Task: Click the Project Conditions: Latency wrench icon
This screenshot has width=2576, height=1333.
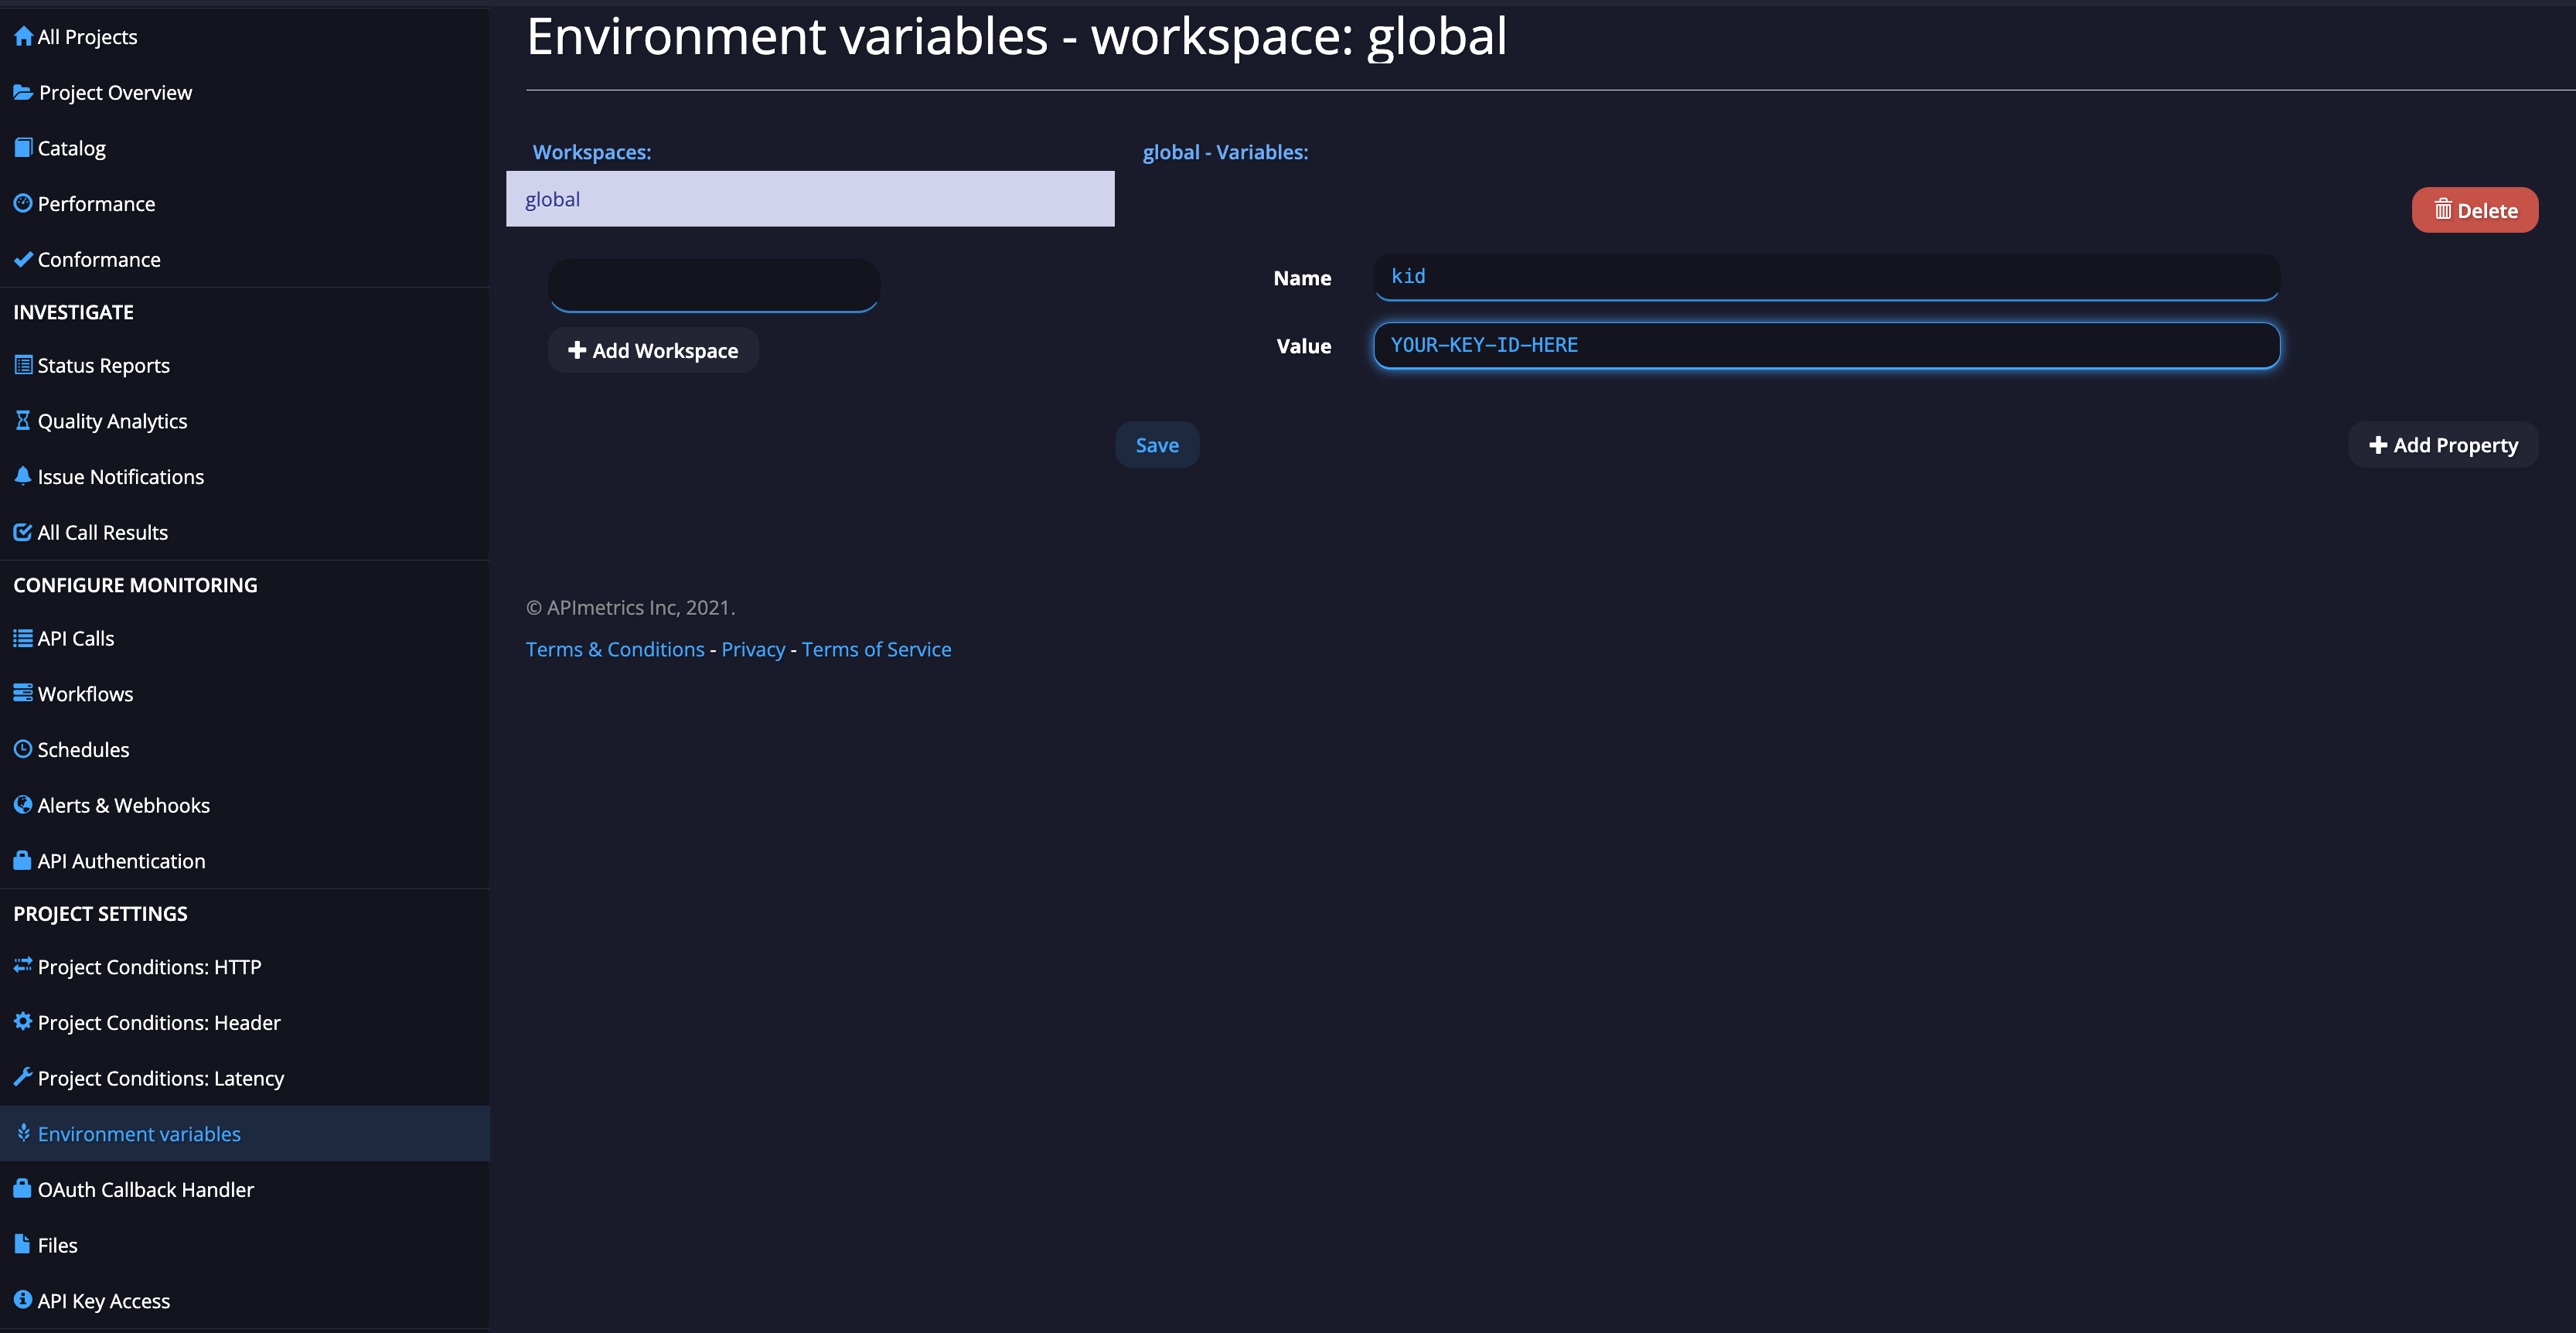Action: 22,1077
